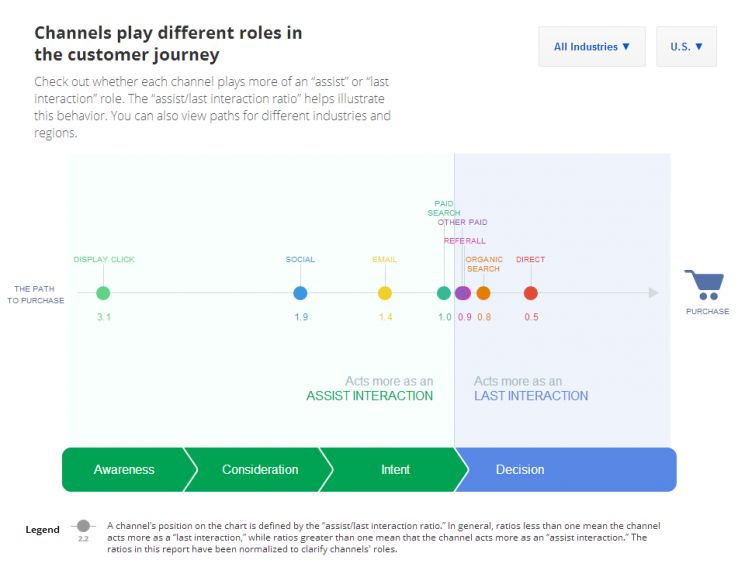Image resolution: width=738 pixels, height=567 pixels.
Task: Click the gray legend sample dot
Action: pyautogui.click(x=84, y=526)
